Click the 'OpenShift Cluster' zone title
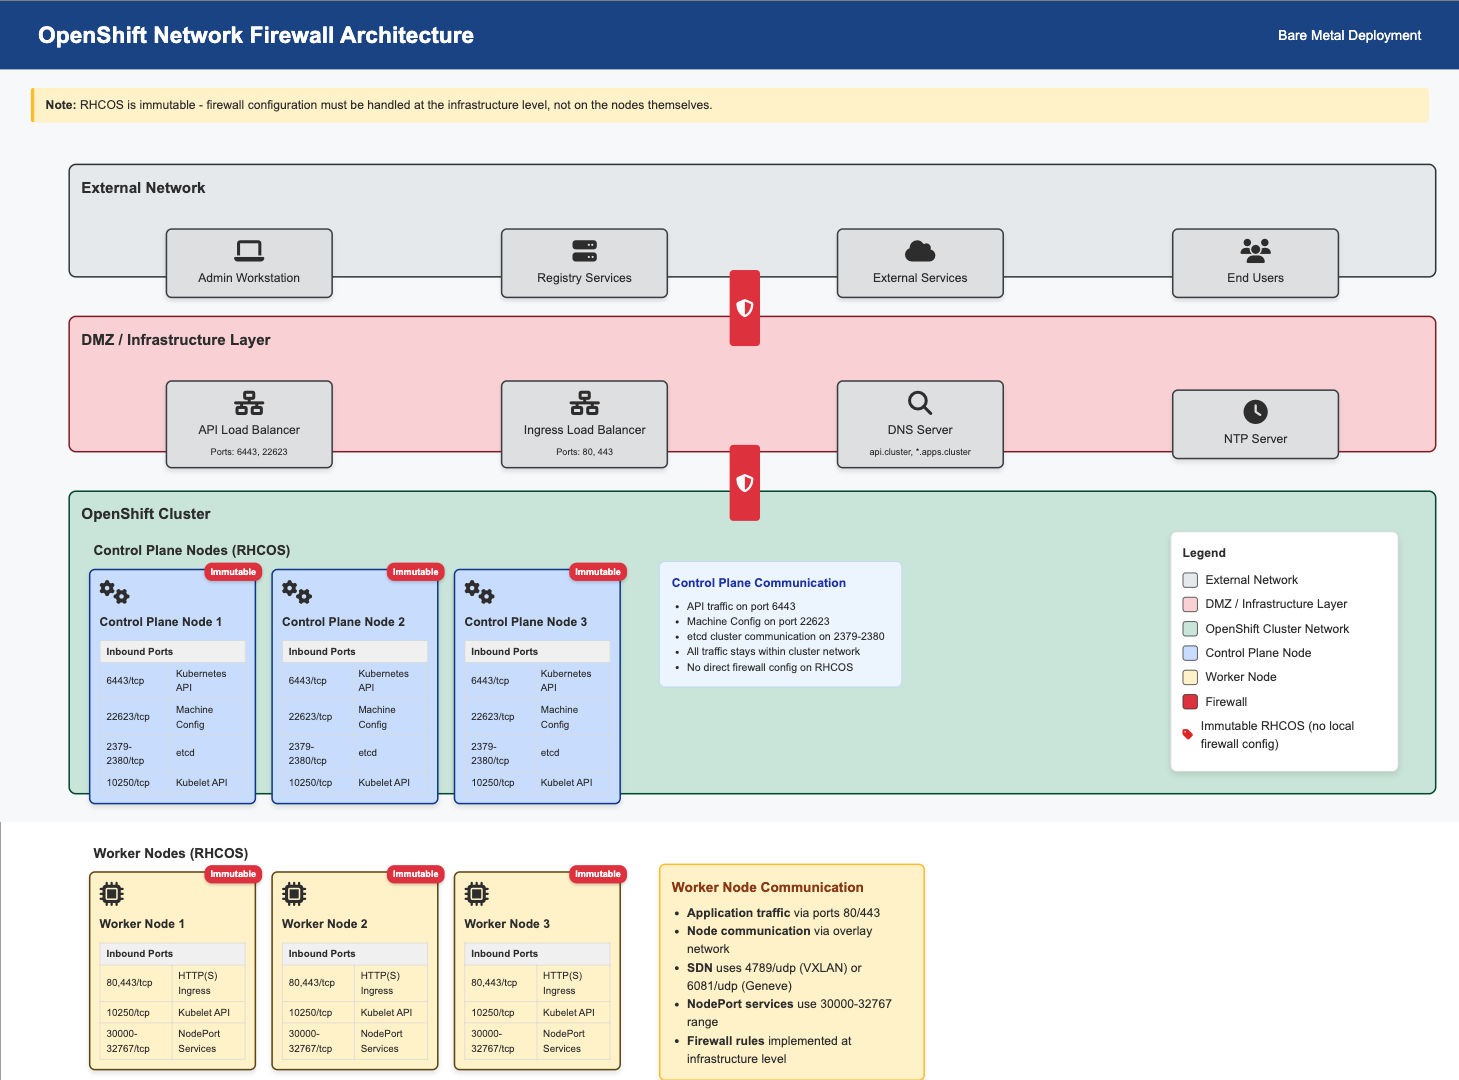This screenshot has height=1080, width=1459. coord(146,514)
